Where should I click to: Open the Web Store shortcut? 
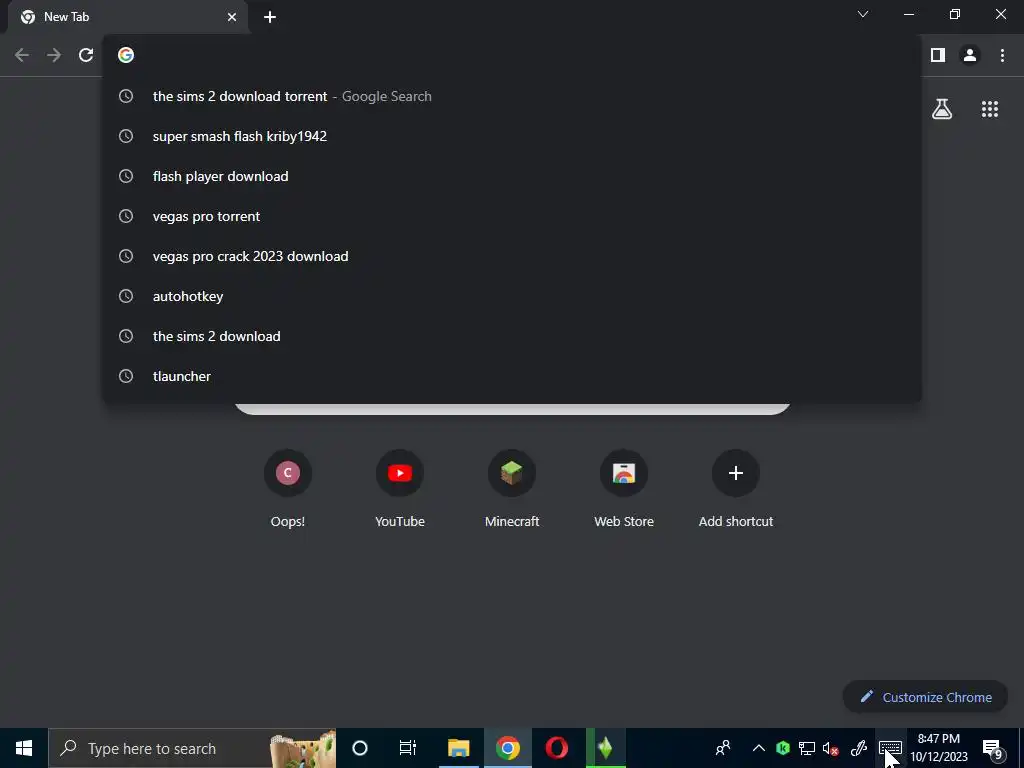(x=624, y=488)
